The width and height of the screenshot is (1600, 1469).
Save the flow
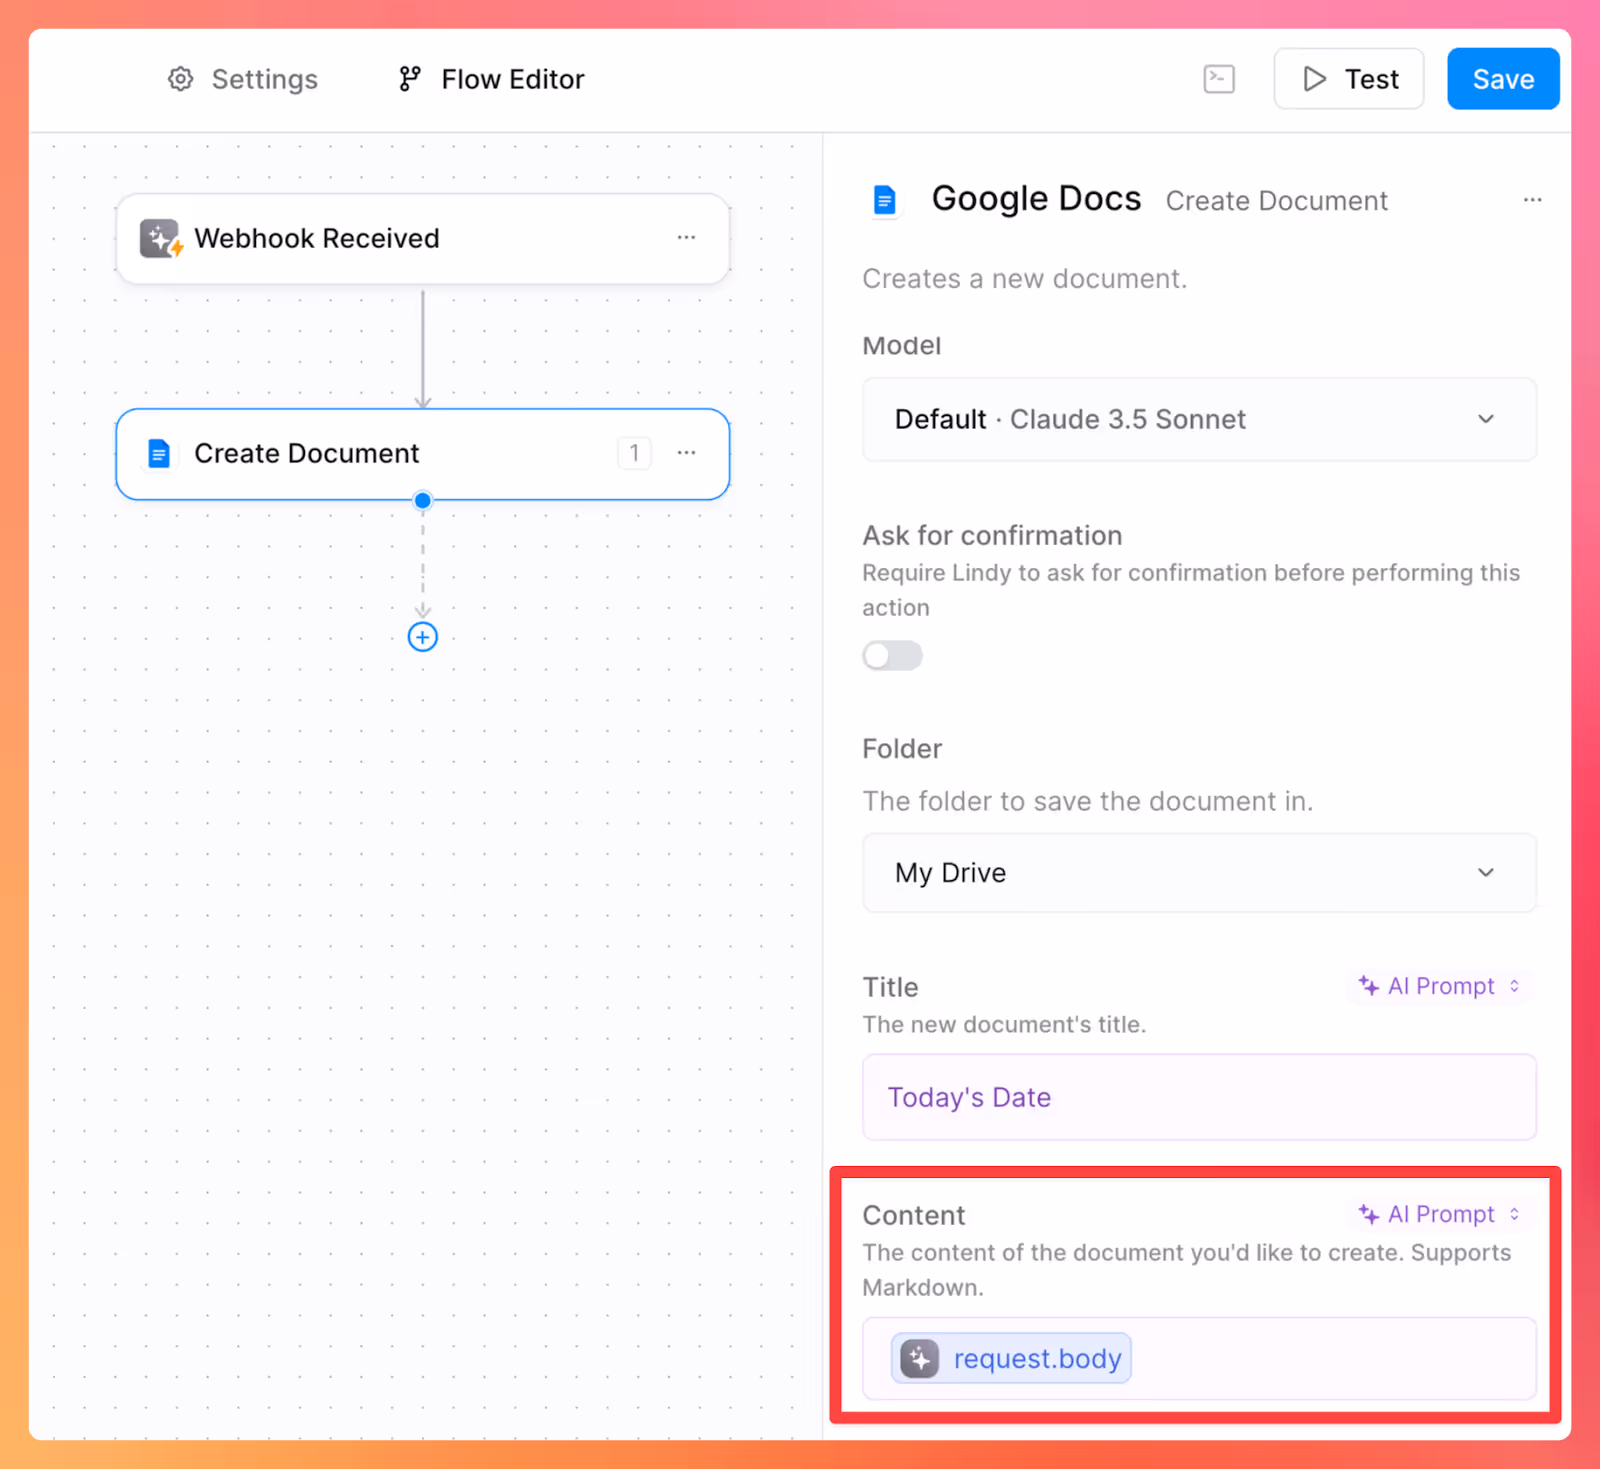click(1503, 79)
